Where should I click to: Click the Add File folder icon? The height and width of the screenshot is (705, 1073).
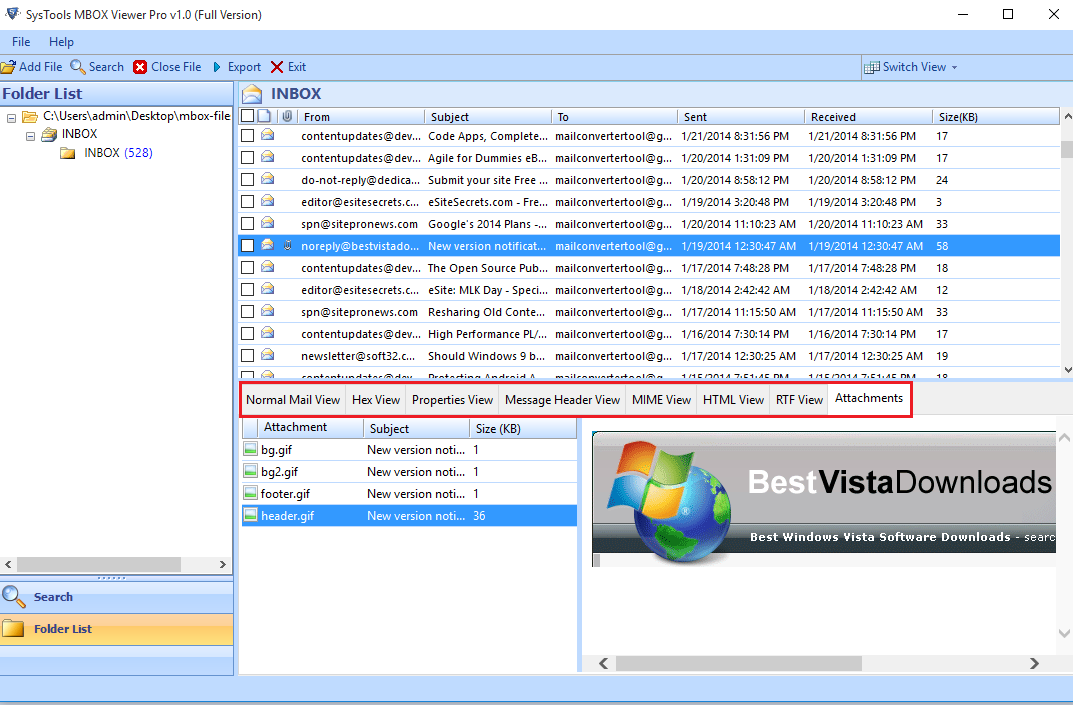pyautogui.click(x=8, y=67)
